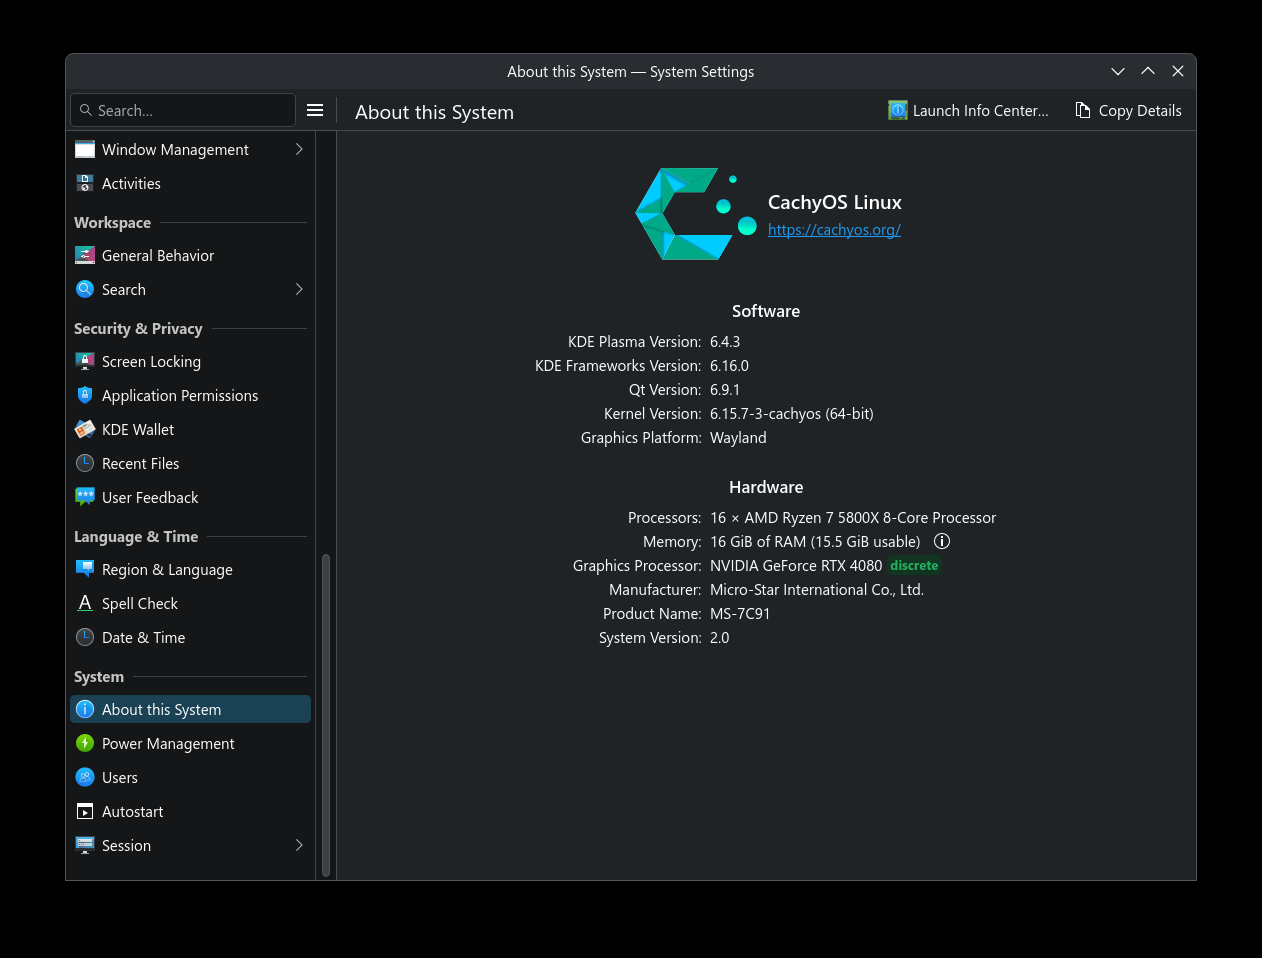Viewport: 1262px width, 958px height.
Task: Click the NVIDIA GeForce RTX 4080 text
Action: [x=796, y=566]
